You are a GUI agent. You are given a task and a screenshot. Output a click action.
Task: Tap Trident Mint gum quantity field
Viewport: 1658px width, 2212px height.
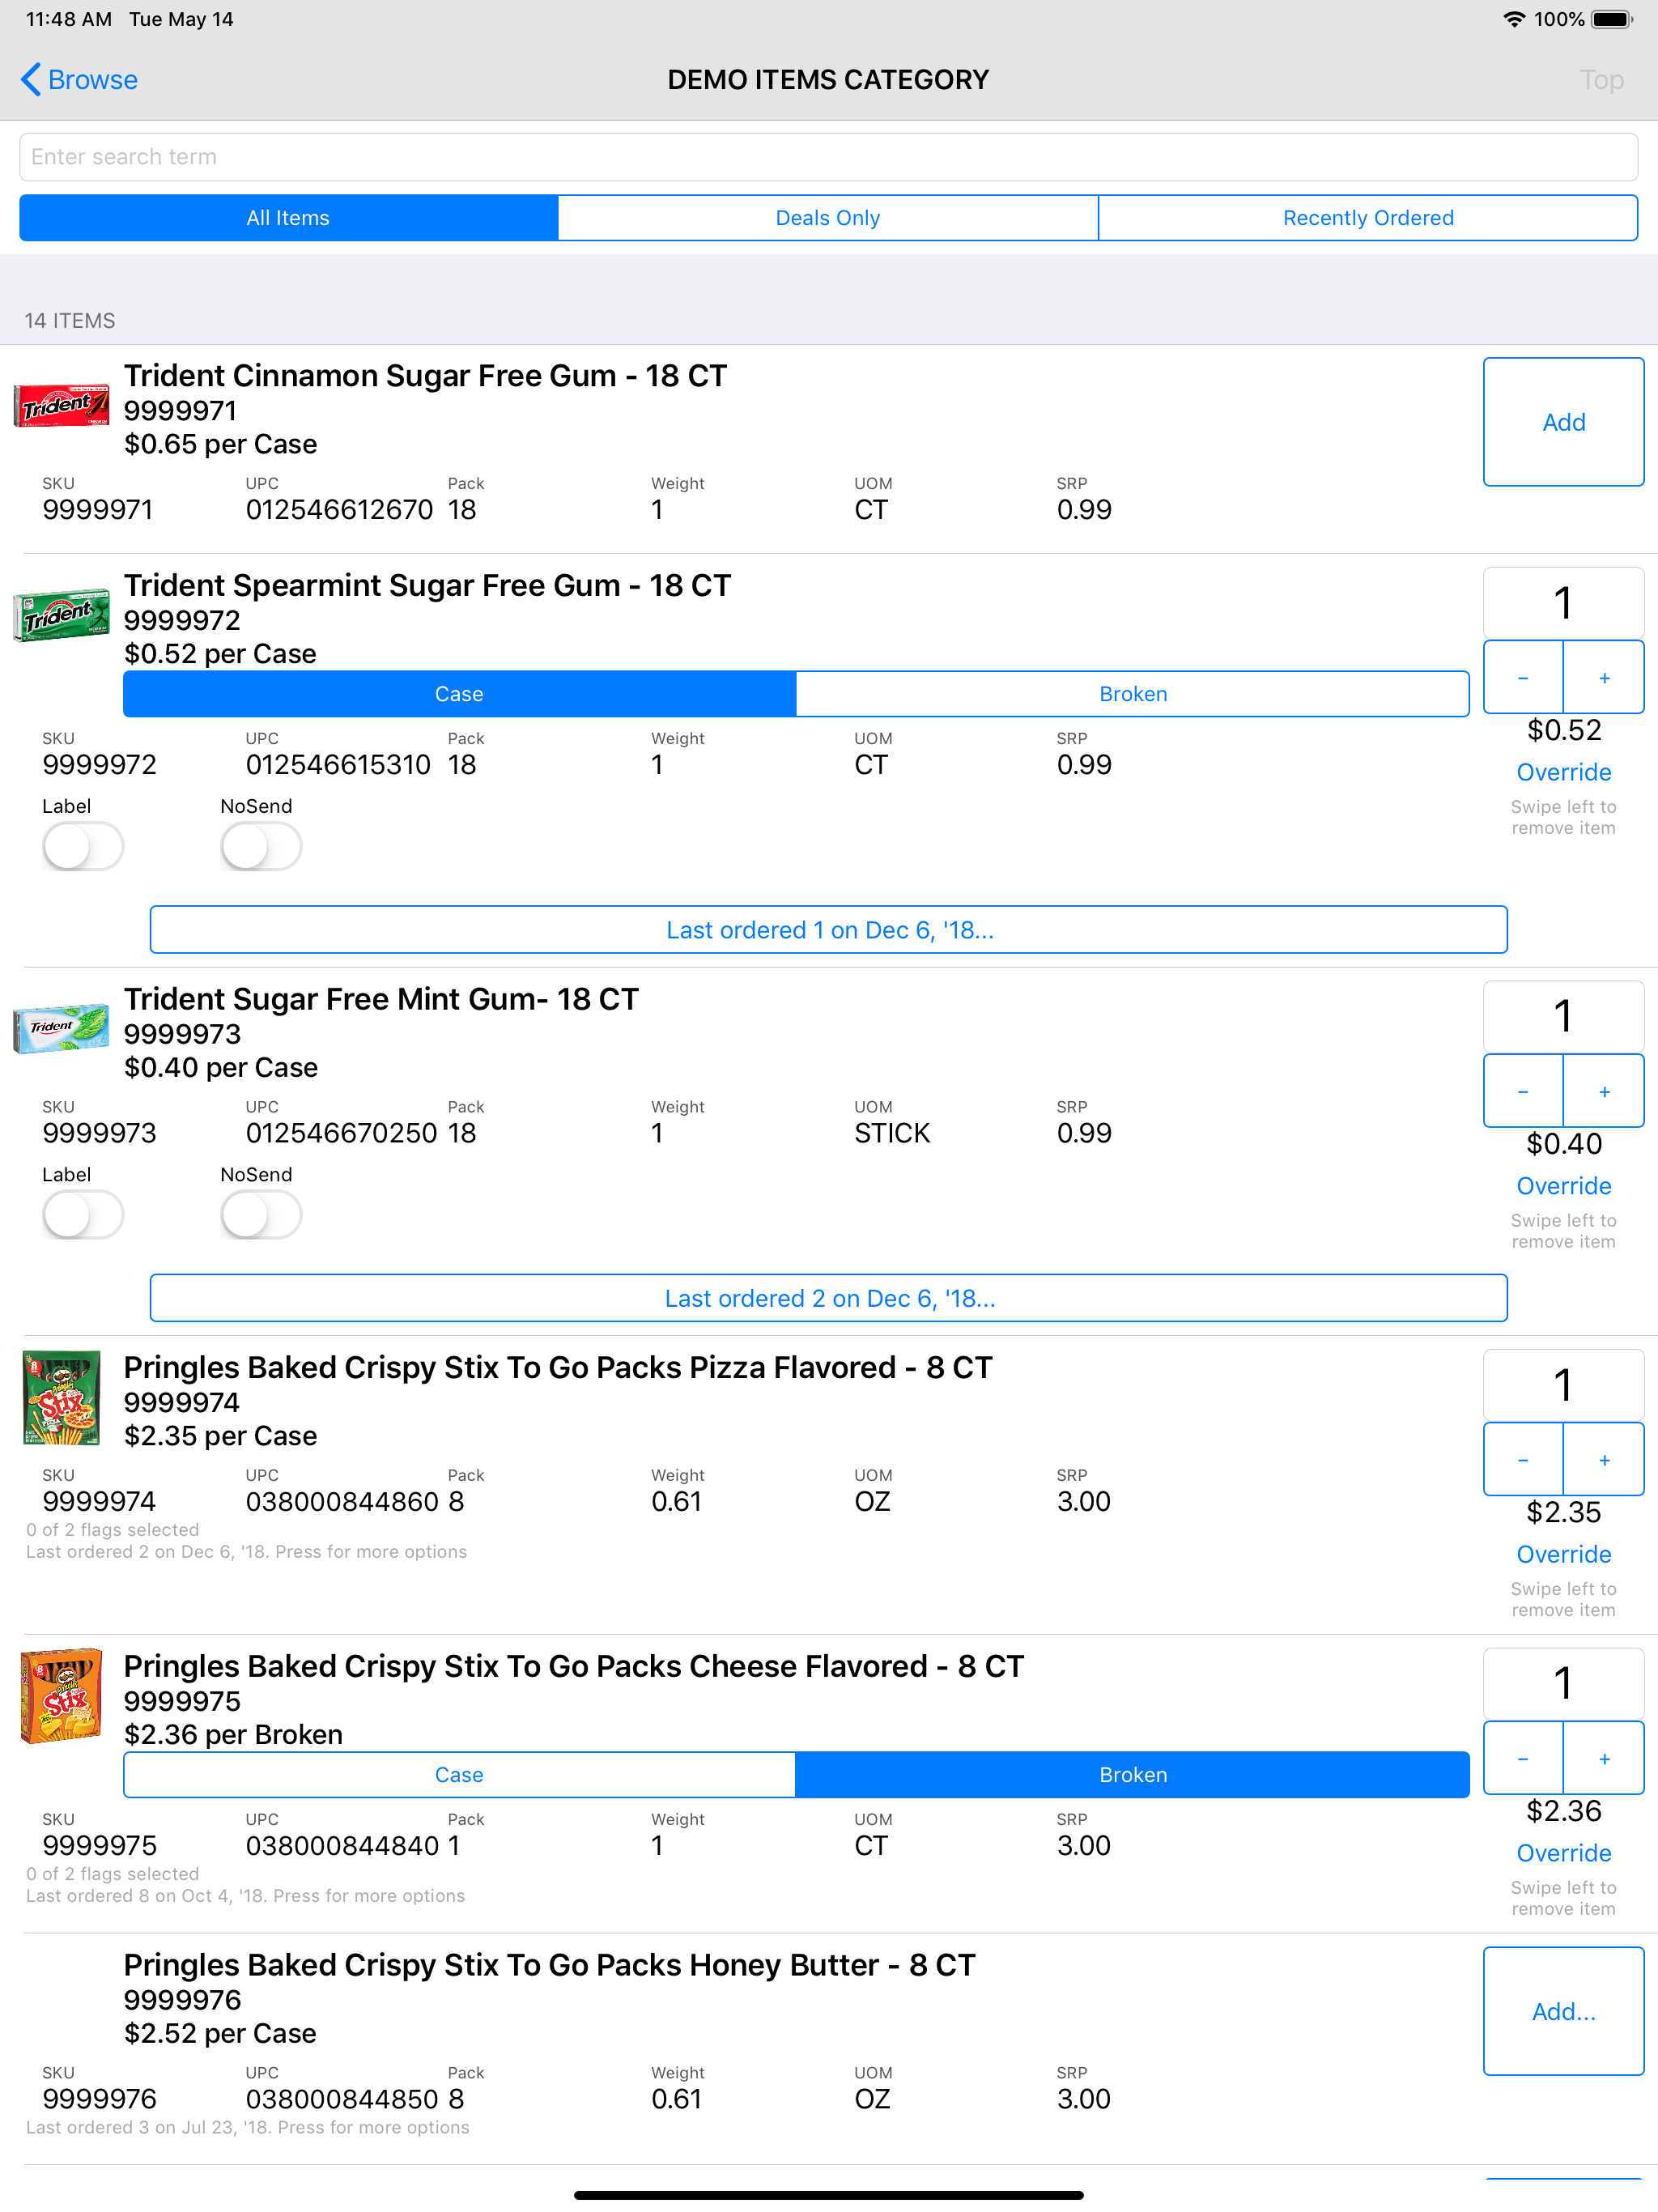click(1563, 1018)
